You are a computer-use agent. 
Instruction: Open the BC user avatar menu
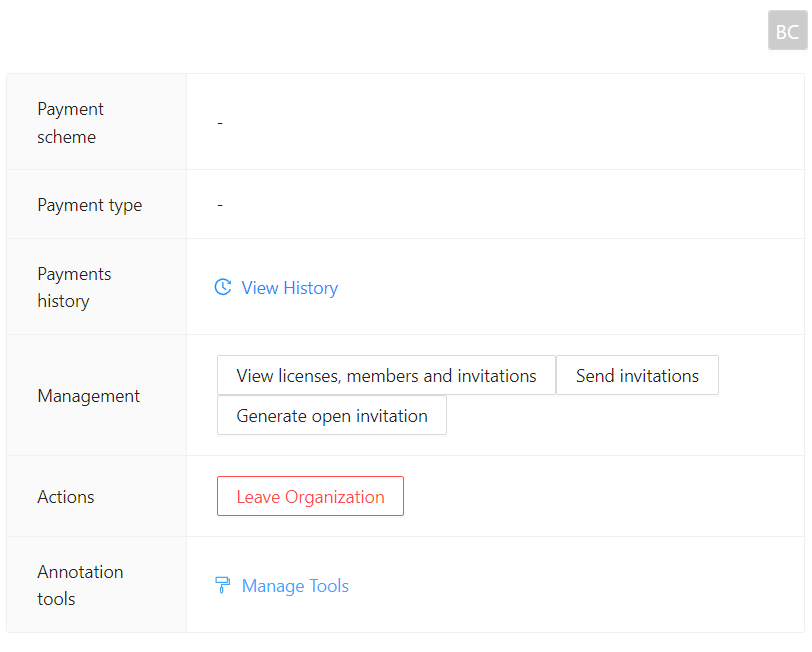(787, 31)
